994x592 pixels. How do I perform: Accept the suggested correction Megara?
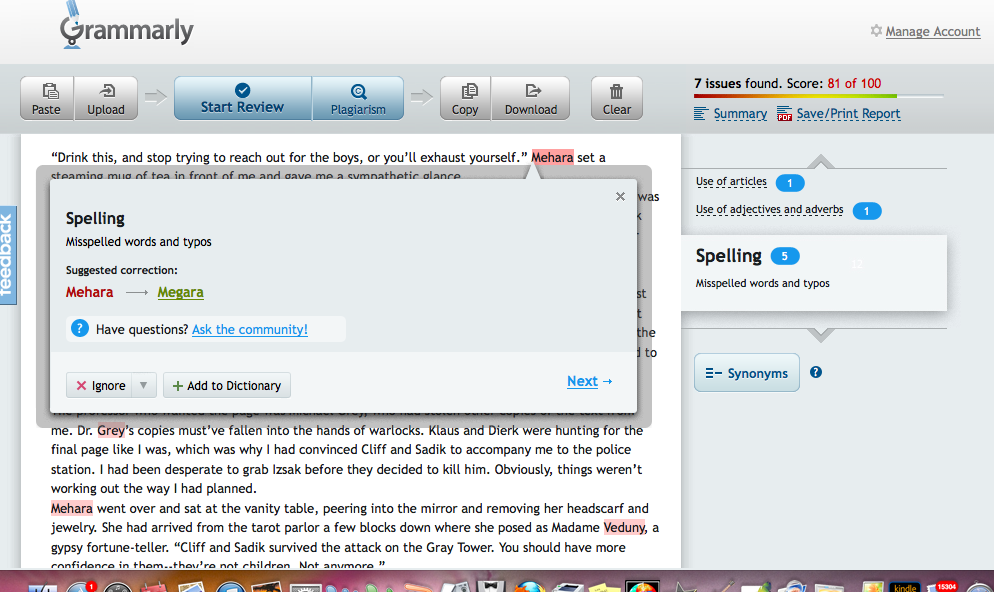click(181, 292)
